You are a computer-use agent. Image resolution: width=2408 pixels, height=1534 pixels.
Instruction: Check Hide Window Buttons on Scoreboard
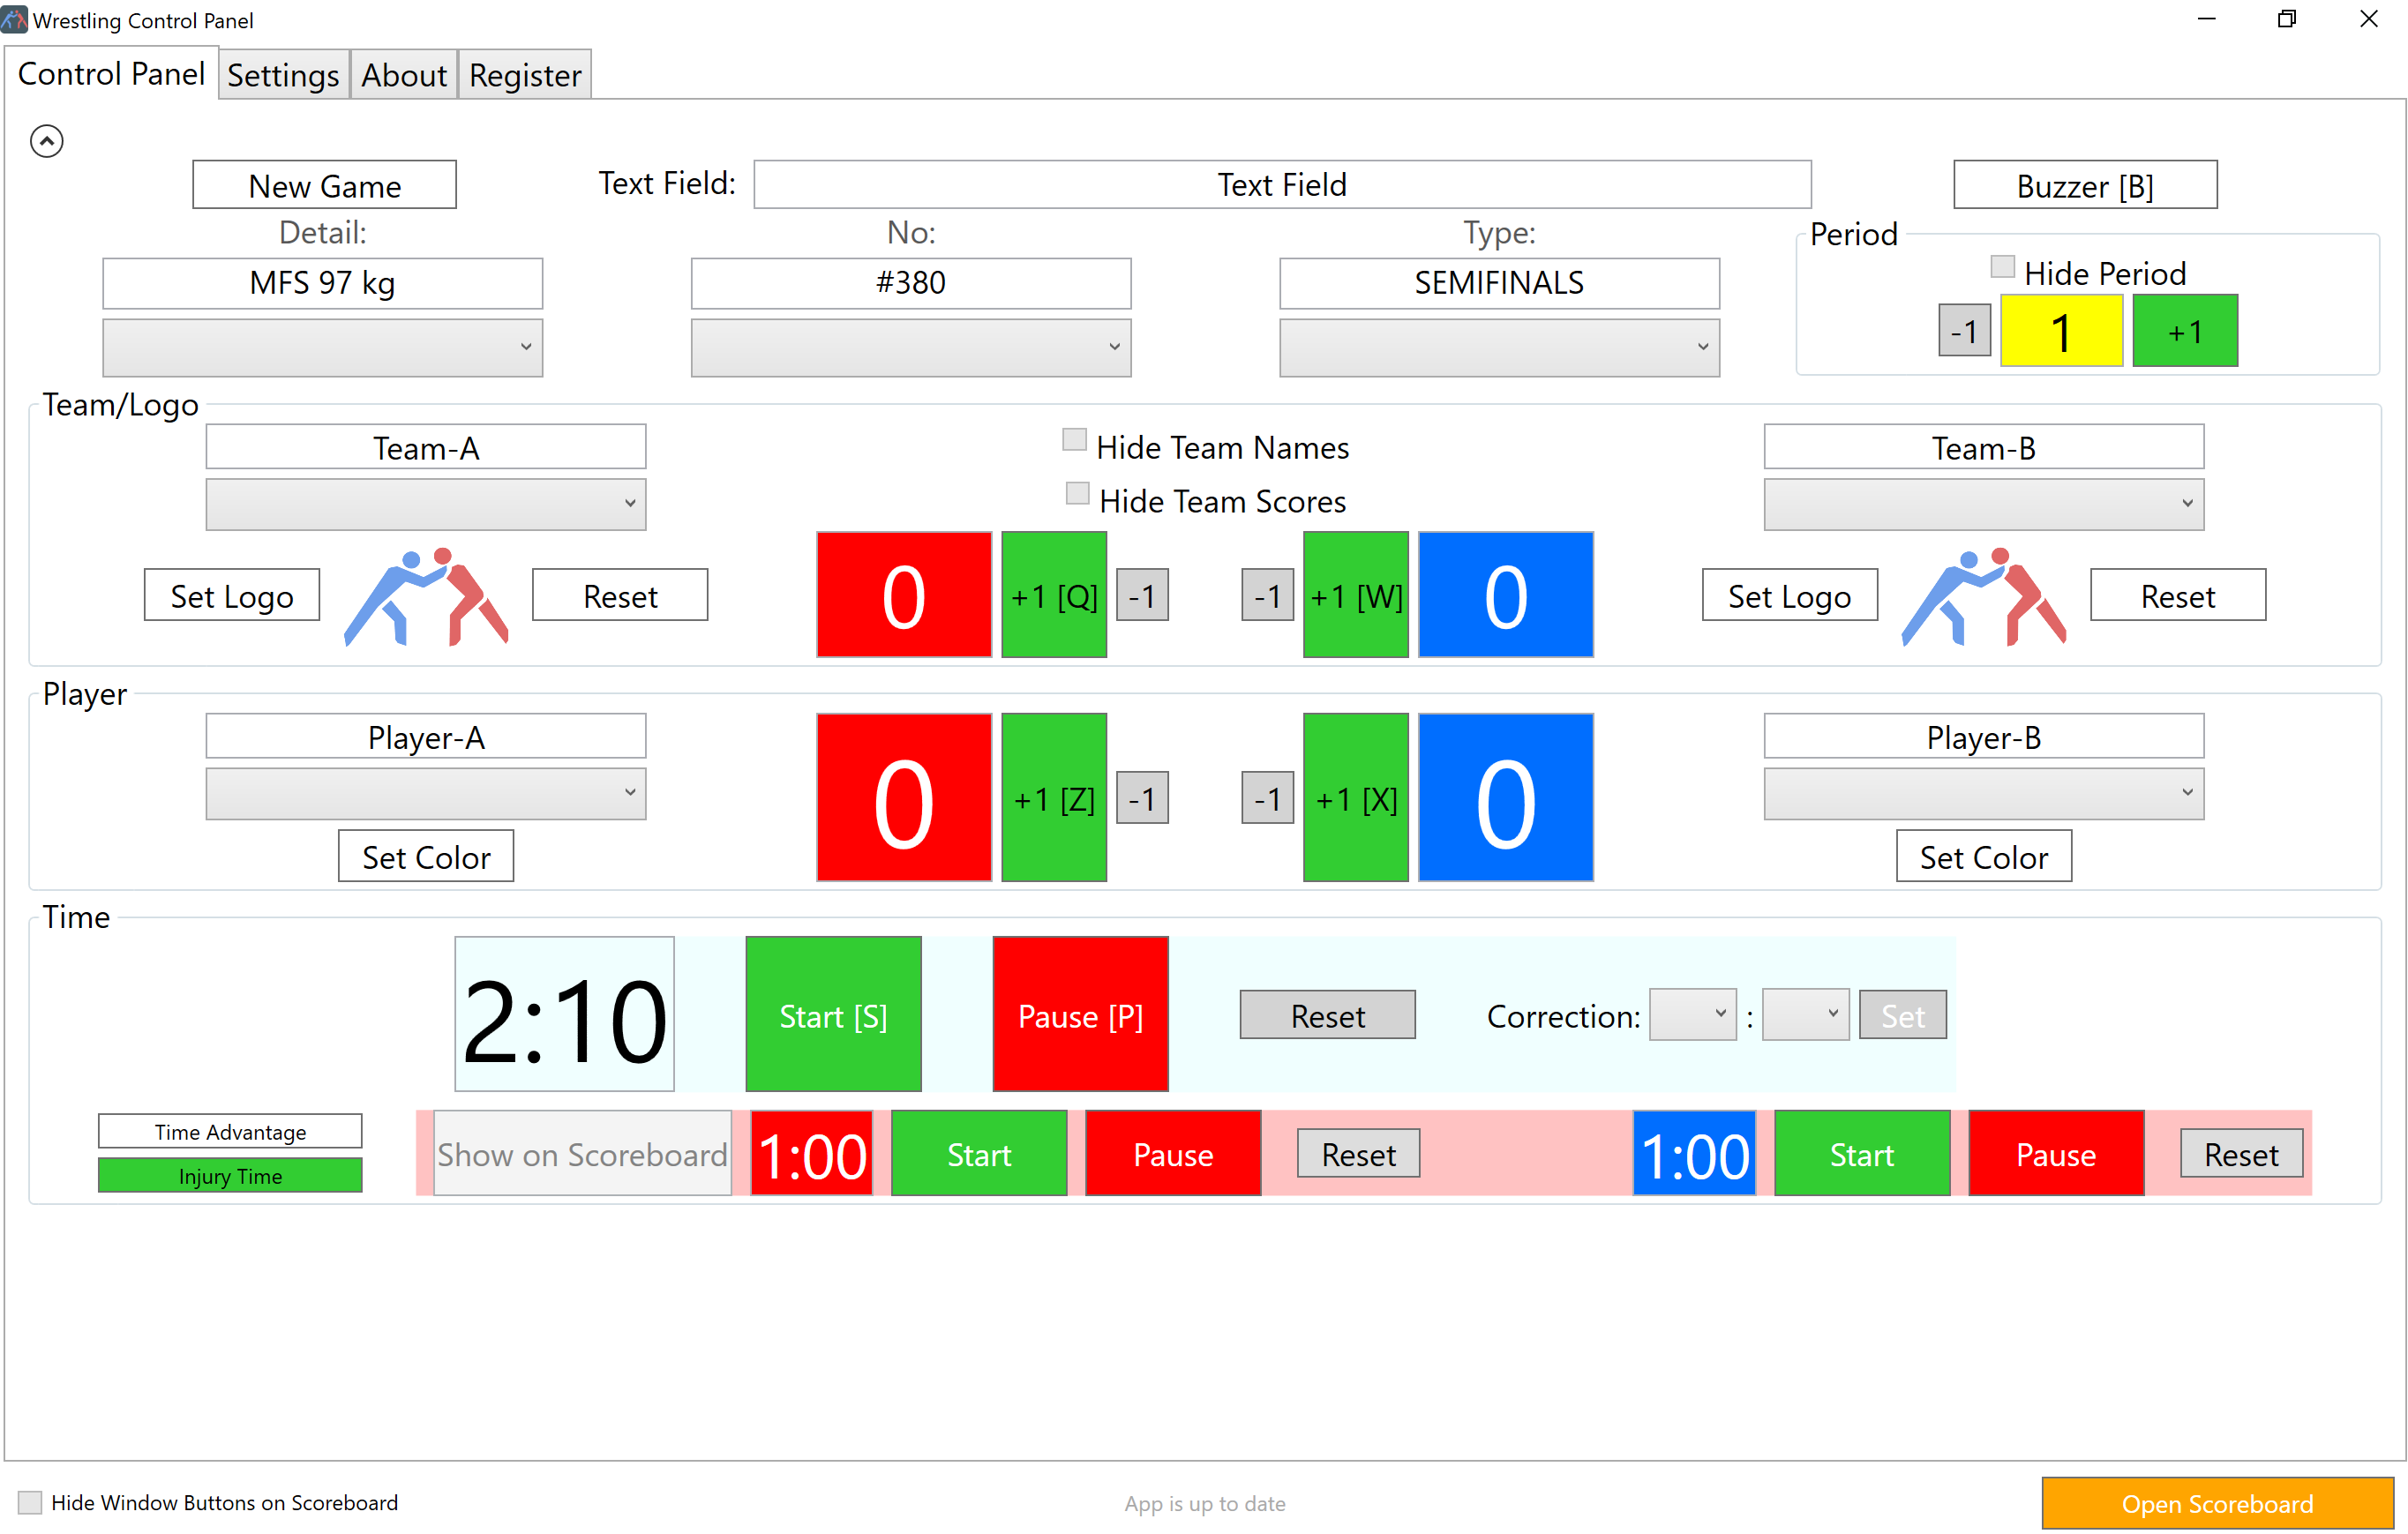pyautogui.click(x=30, y=1502)
